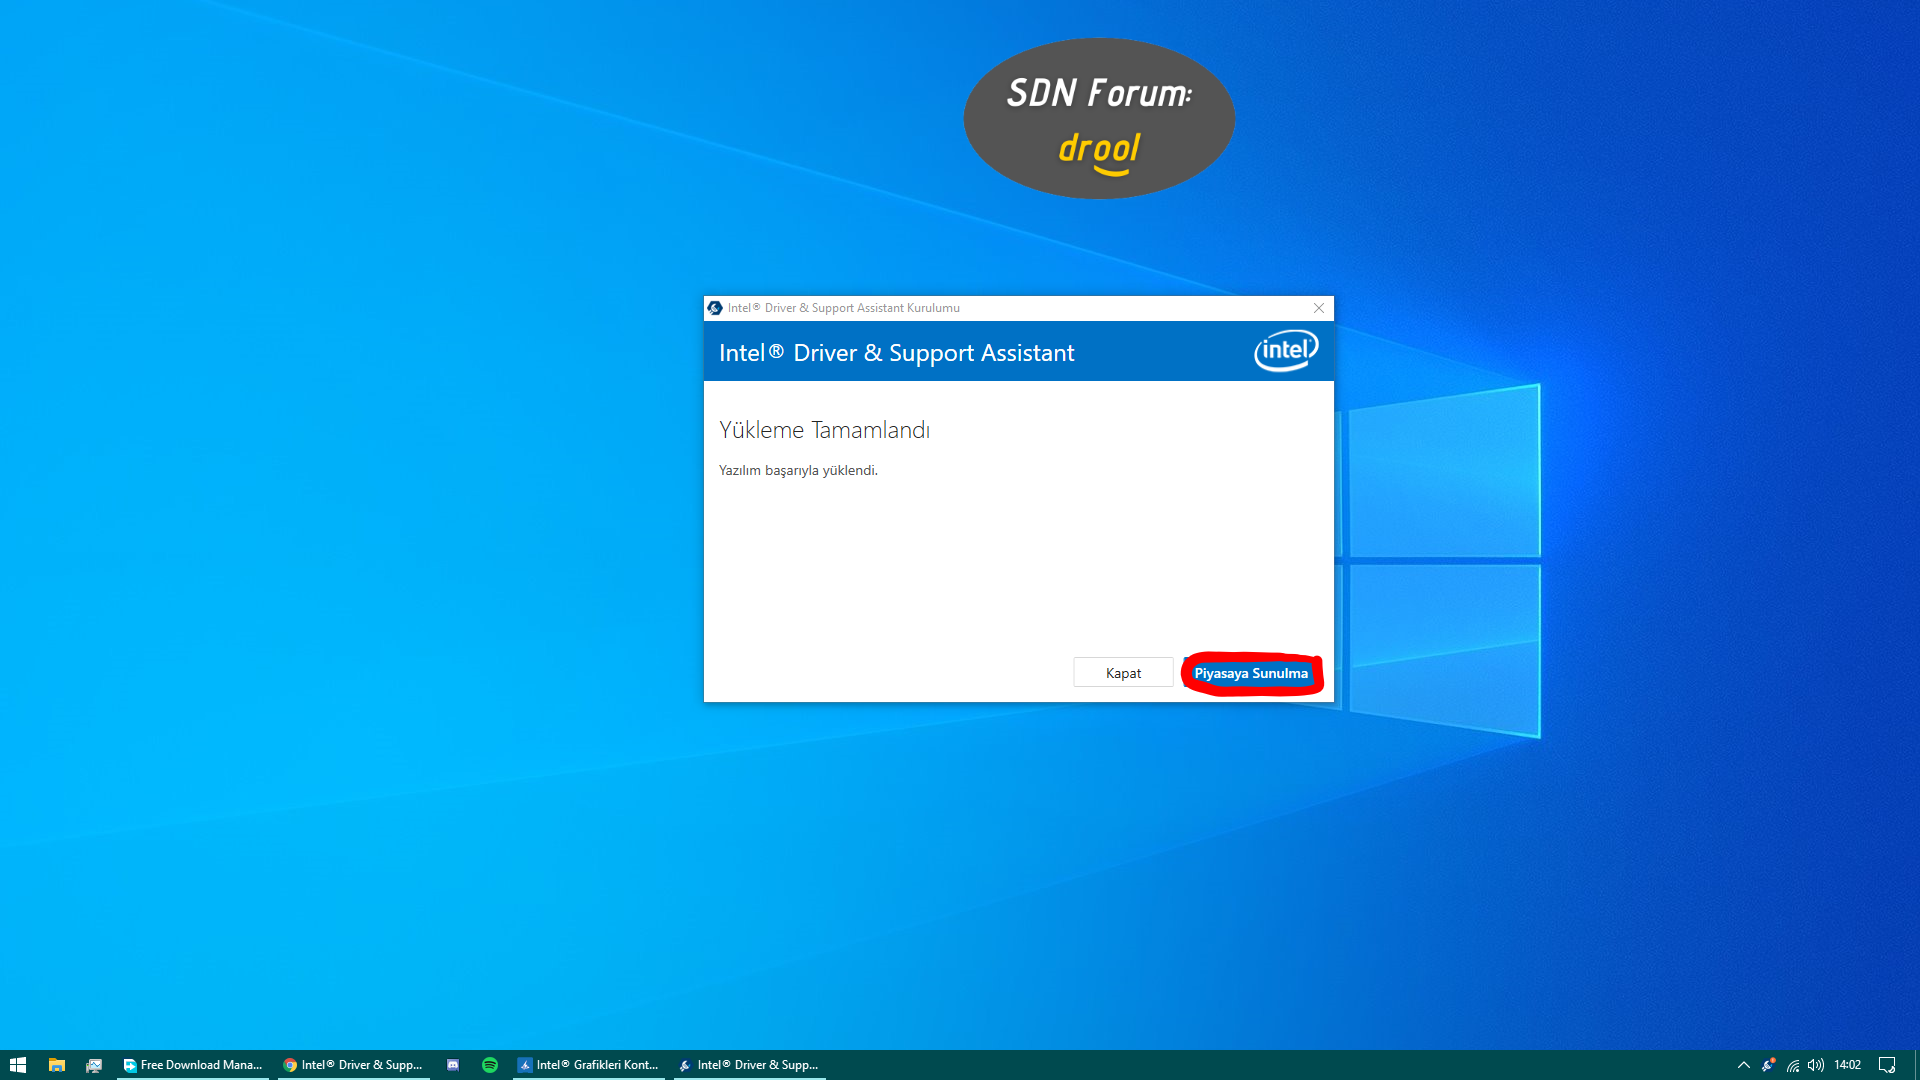Viewport: 1920px width, 1080px height.
Task: Click the installer icon in title bar
Action: point(715,308)
